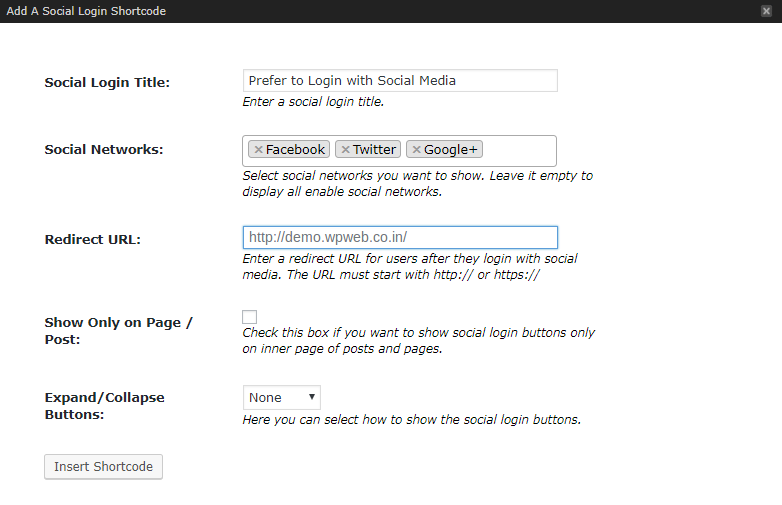The image size is (782, 505).
Task: Select the Google+ tag label
Action: 451,150
